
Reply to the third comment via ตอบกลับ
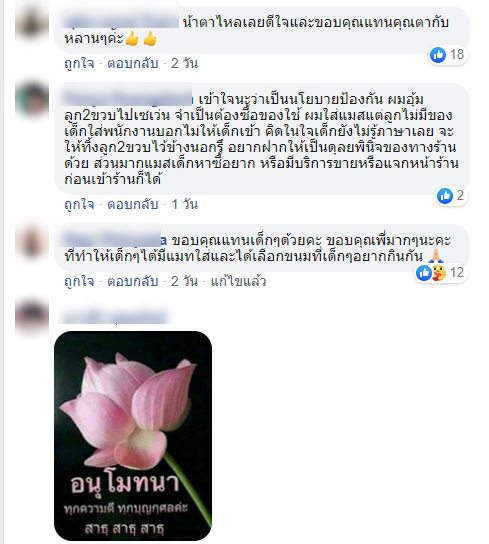tap(133, 281)
